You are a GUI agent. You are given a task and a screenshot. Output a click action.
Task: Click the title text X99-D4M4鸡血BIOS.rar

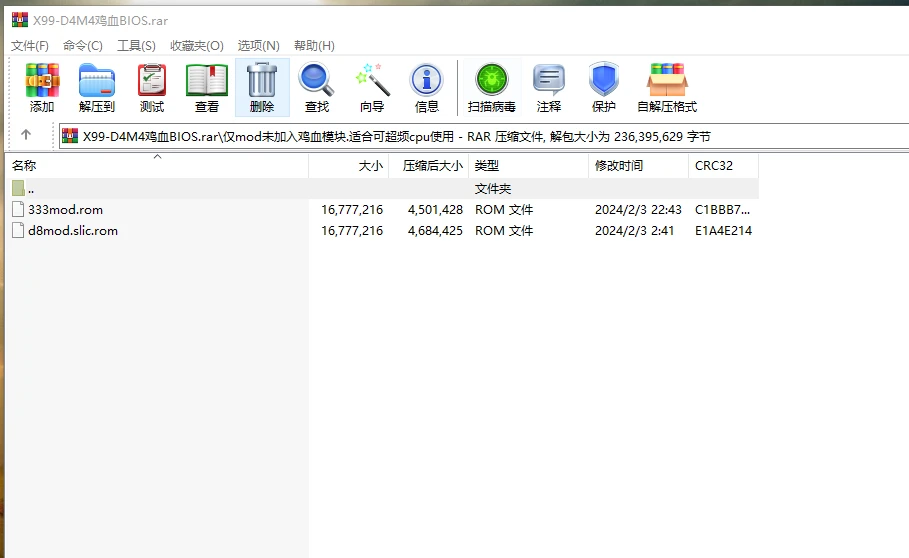pyautogui.click(x=100, y=21)
